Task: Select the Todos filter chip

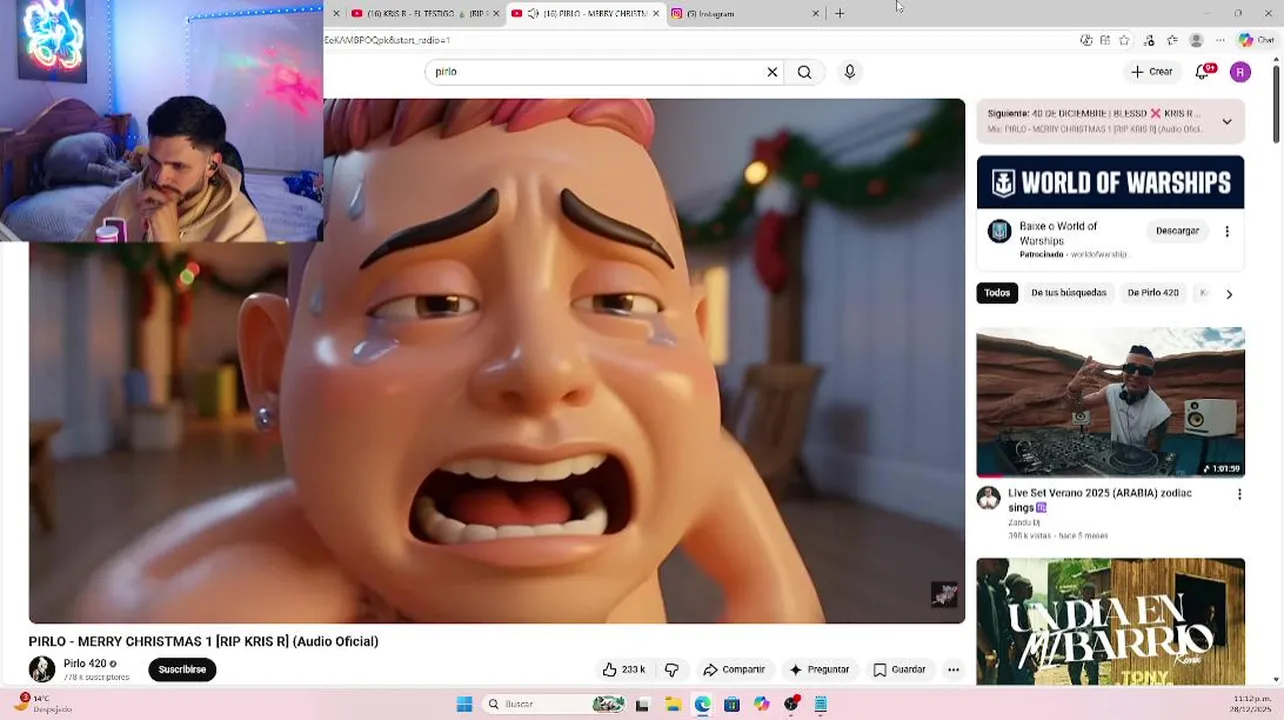Action: tap(997, 293)
